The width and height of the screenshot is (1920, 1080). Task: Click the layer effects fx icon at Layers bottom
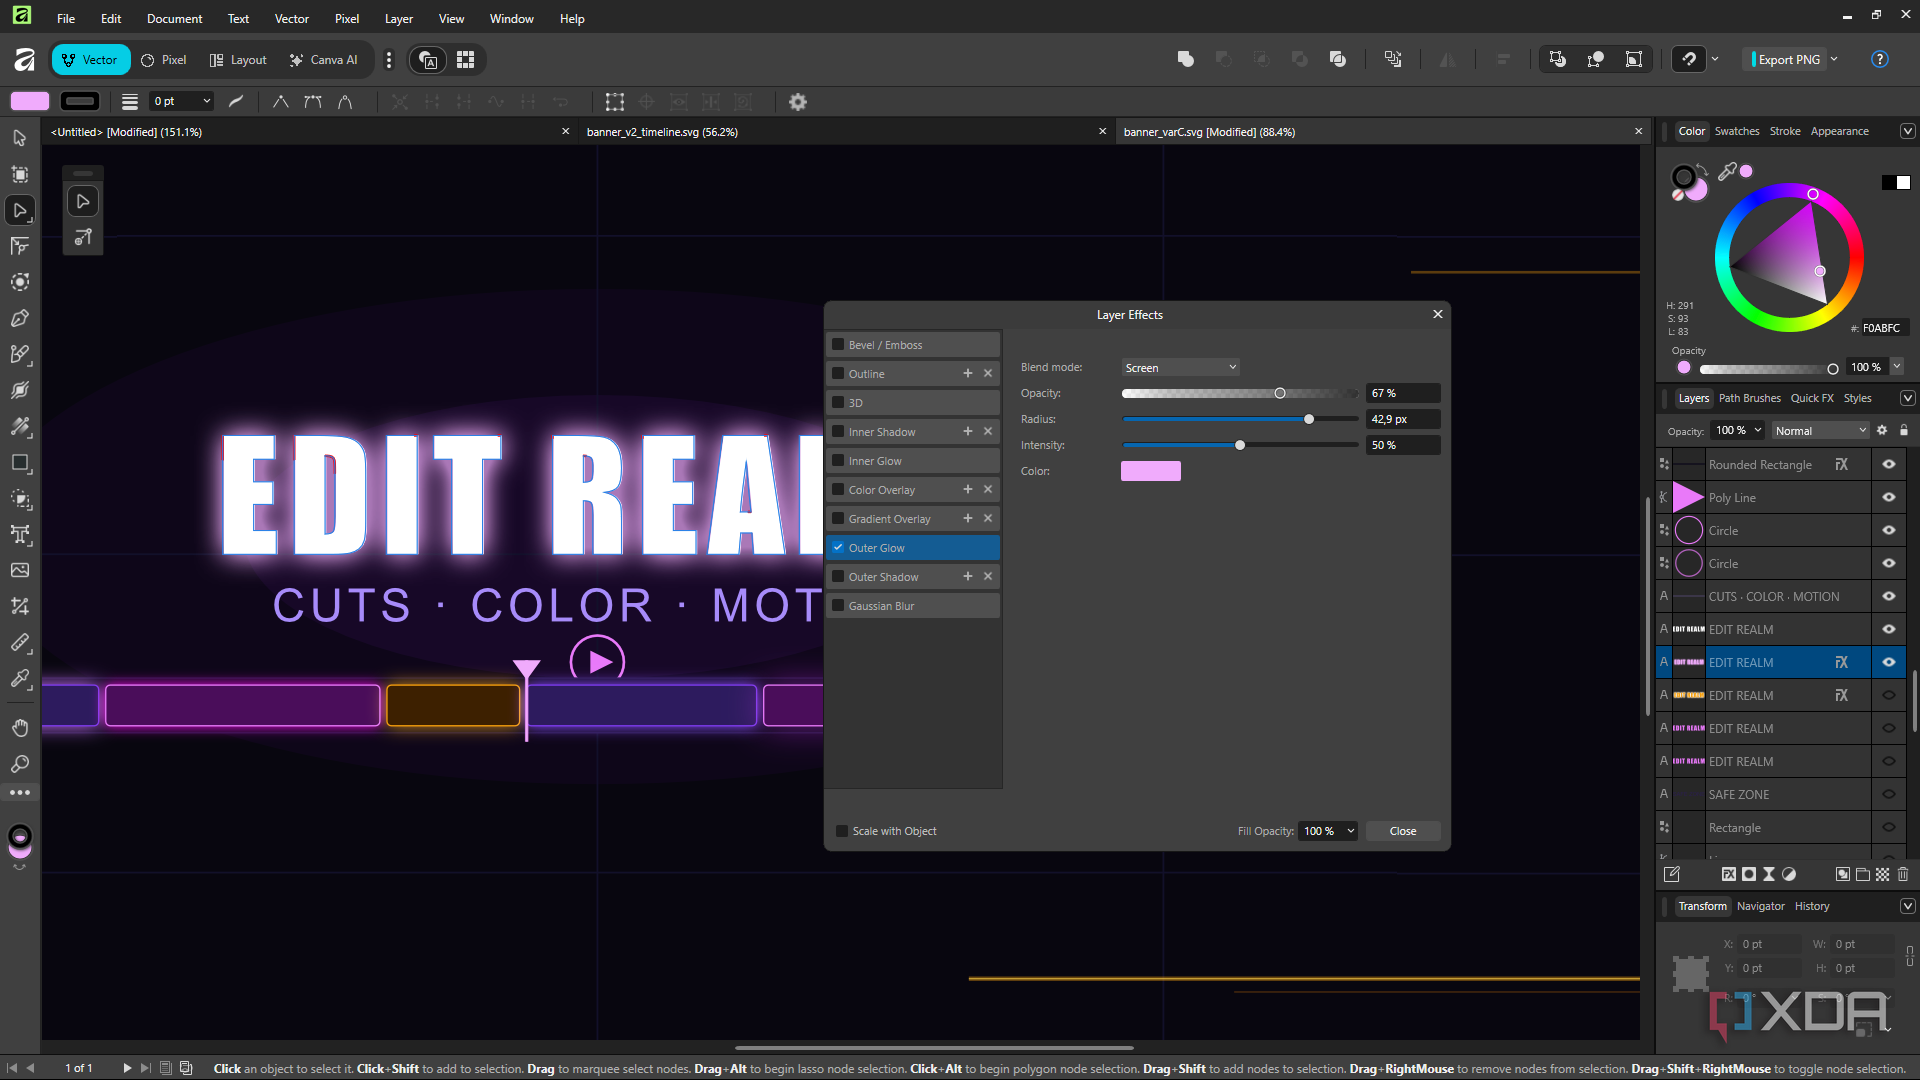1728,874
